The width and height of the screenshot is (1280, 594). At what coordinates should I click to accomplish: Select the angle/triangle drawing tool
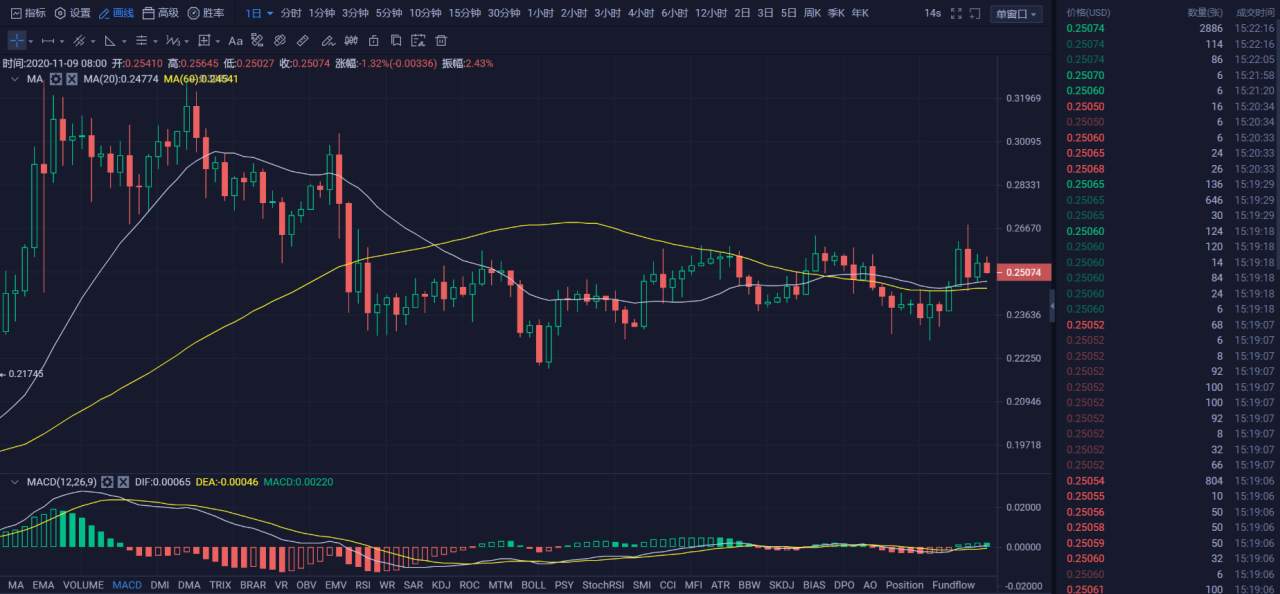coord(110,41)
